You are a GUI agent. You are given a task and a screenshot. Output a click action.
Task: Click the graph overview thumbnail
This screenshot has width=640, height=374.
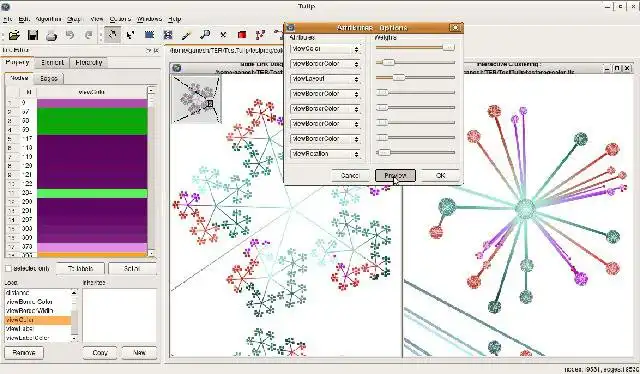(196, 99)
